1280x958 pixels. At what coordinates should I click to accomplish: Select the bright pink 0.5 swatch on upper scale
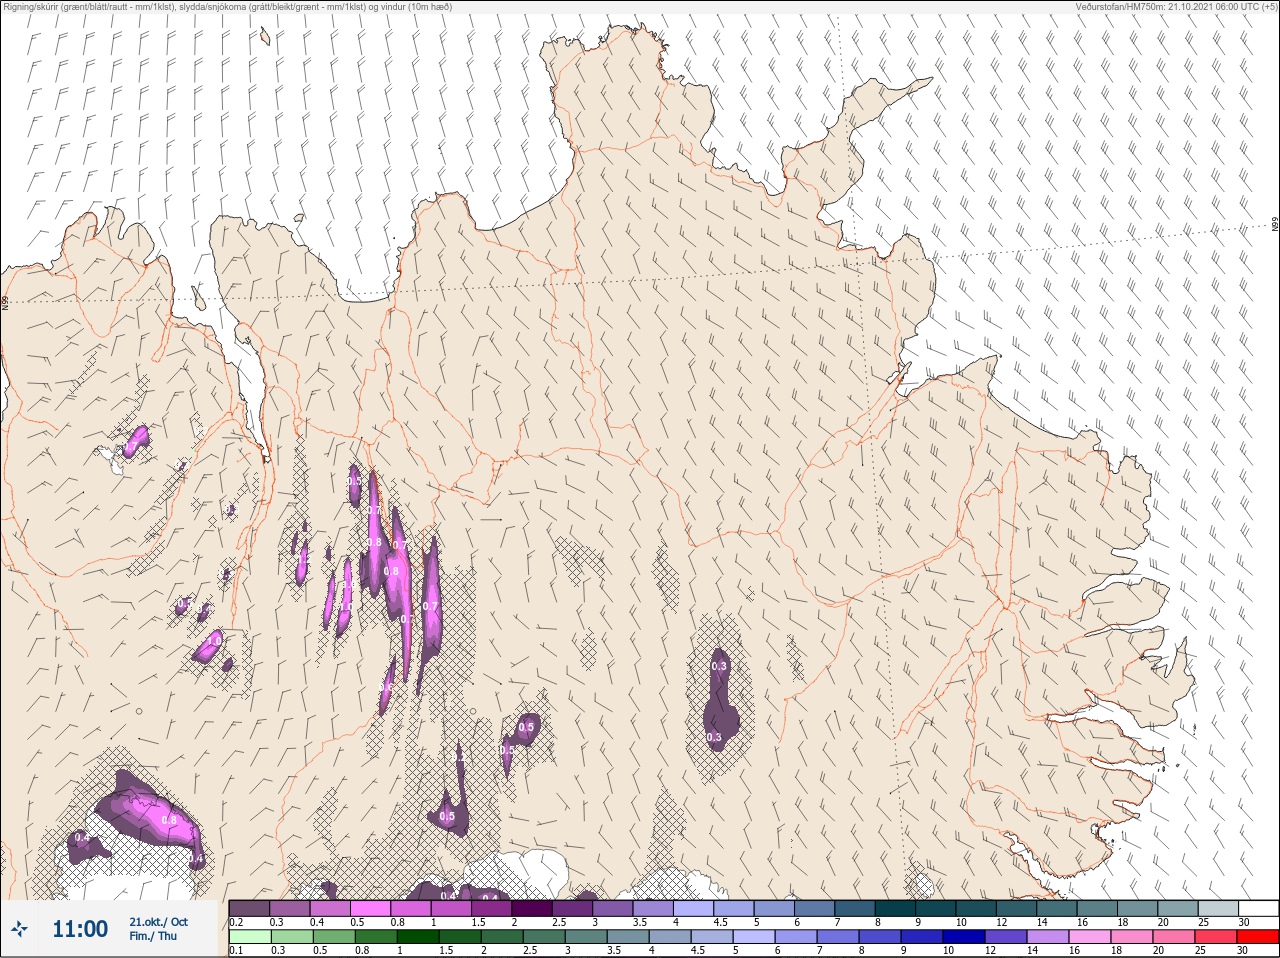pyautogui.click(x=370, y=908)
